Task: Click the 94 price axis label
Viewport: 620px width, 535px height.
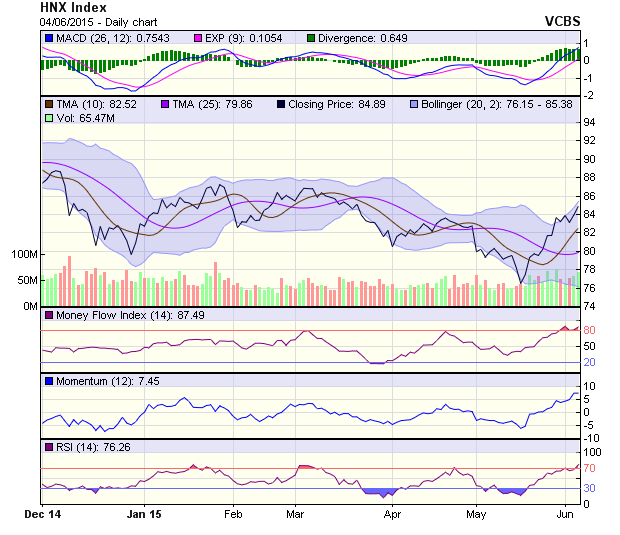Action: [590, 122]
